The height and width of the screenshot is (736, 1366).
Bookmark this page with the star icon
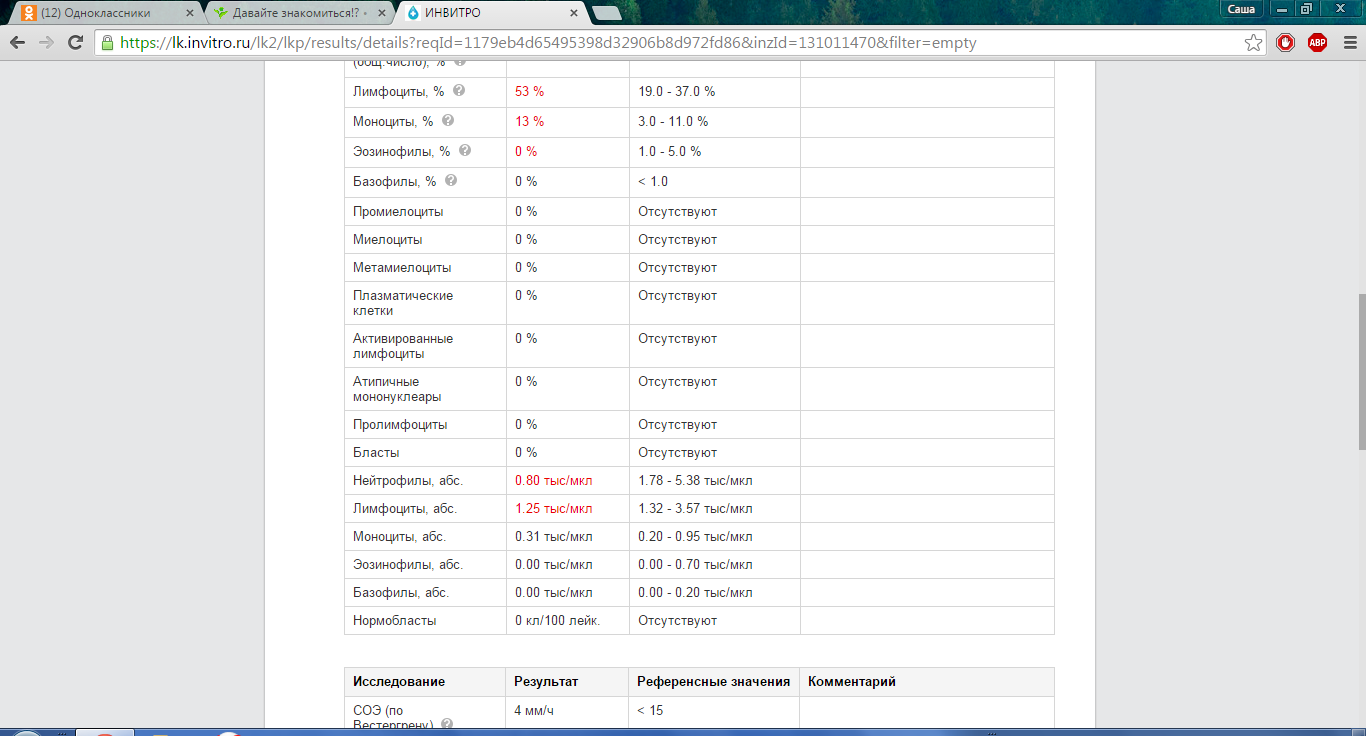click(1253, 43)
